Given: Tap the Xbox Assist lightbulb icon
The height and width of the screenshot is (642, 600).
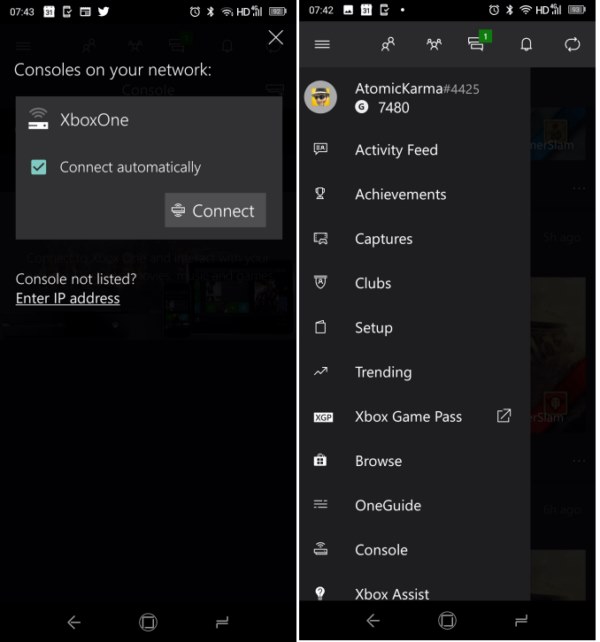Looking at the screenshot, I should pos(320,593).
